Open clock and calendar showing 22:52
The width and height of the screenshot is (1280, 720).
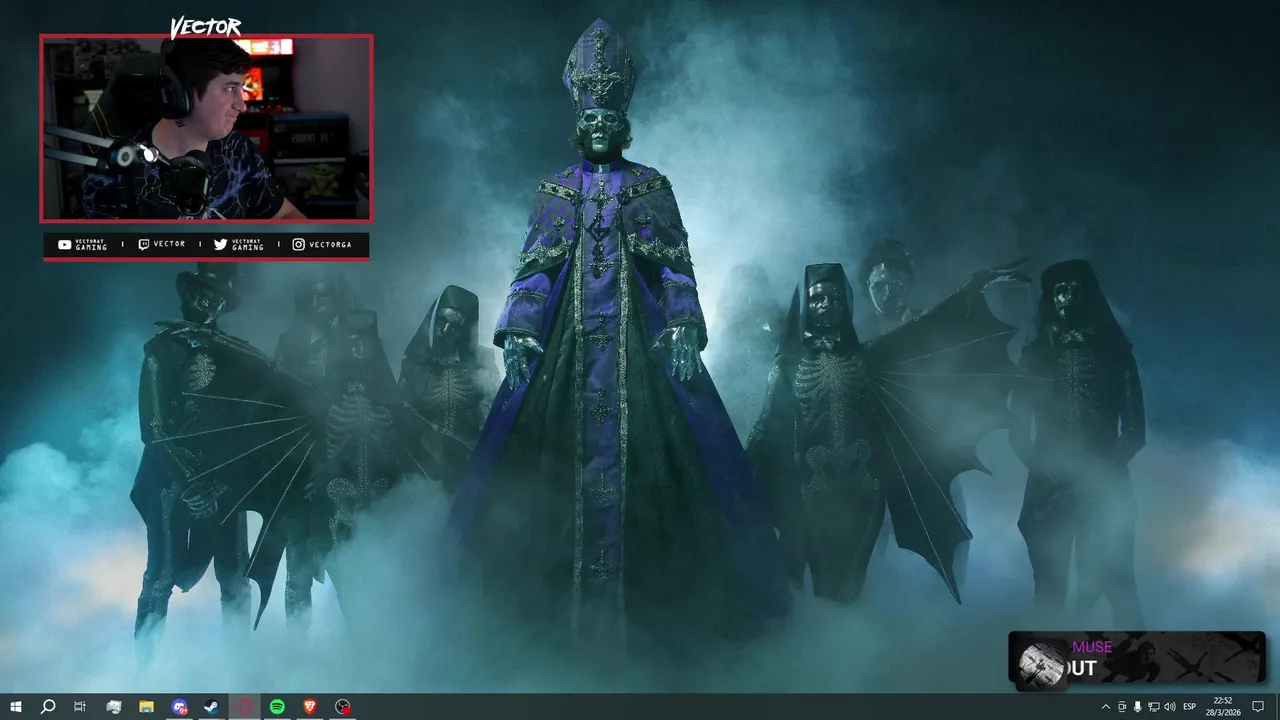coord(1222,707)
